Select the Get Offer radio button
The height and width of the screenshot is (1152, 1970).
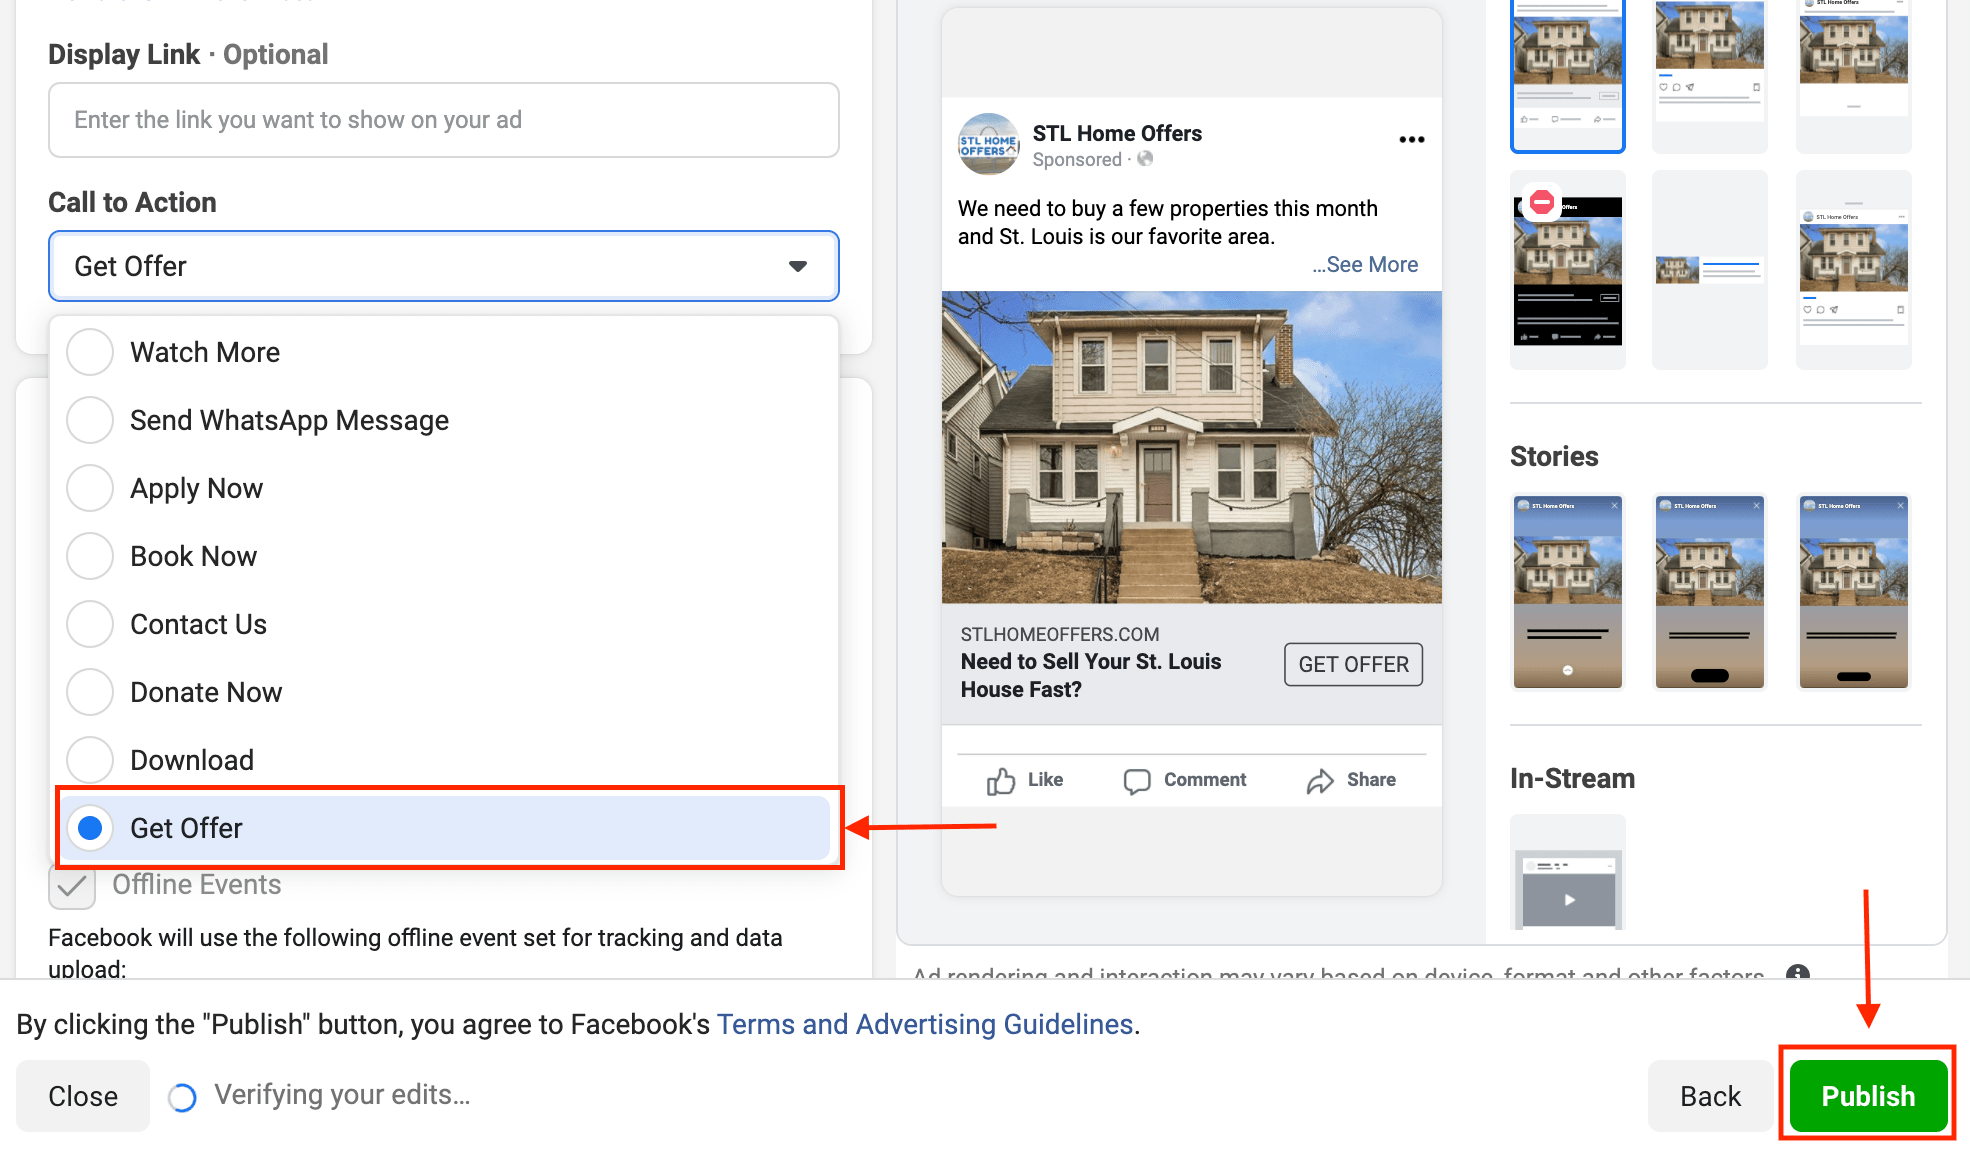[89, 827]
